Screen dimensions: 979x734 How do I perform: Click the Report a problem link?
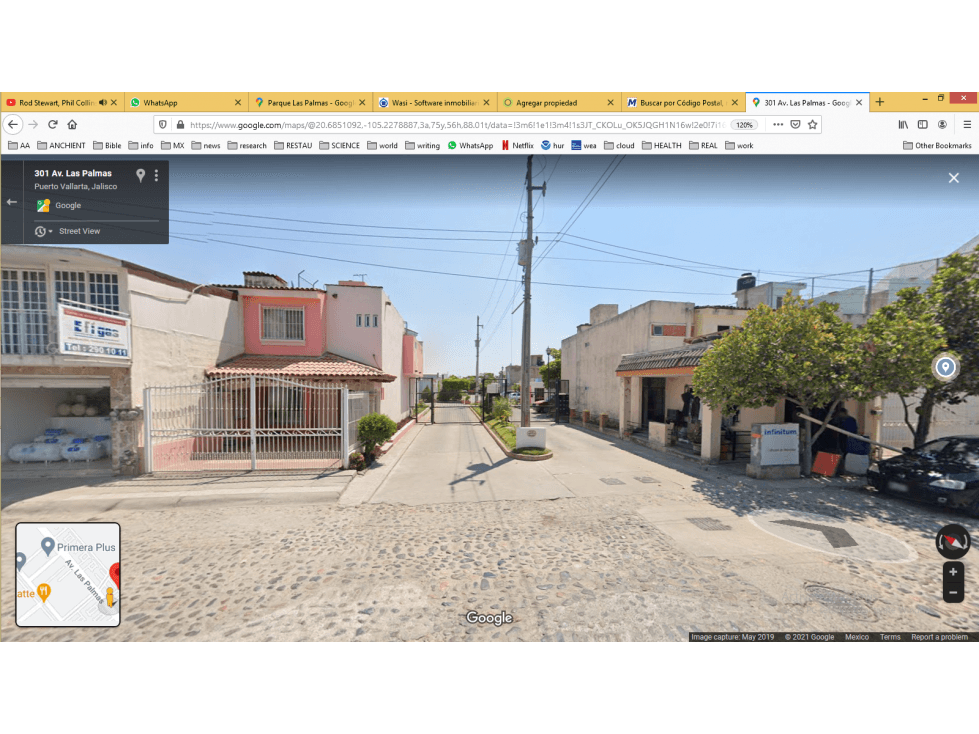pyautogui.click(x=939, y=637)
